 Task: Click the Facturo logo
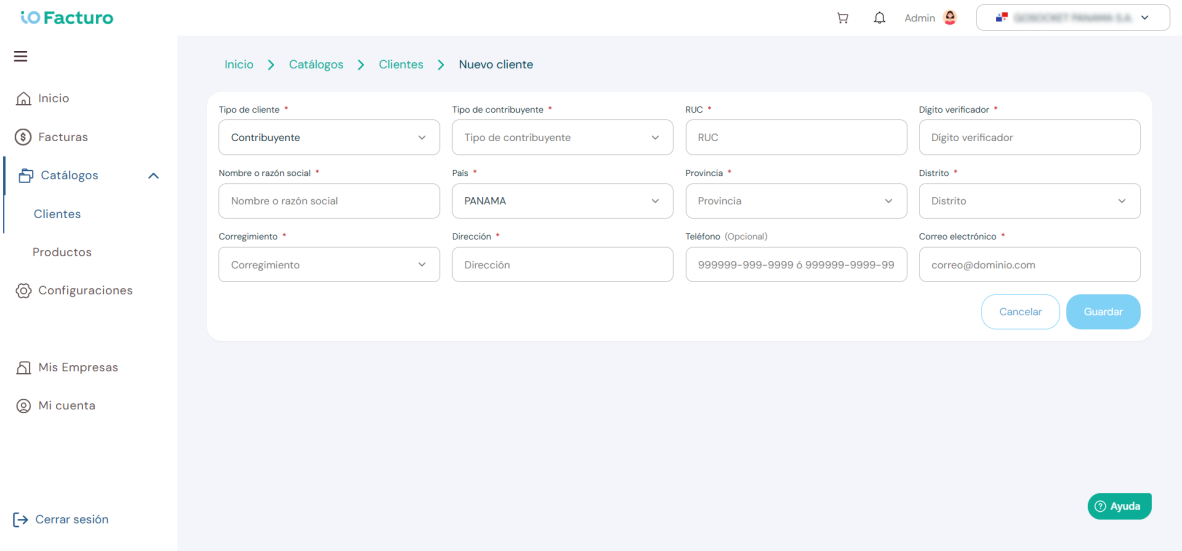click(68, 17)
